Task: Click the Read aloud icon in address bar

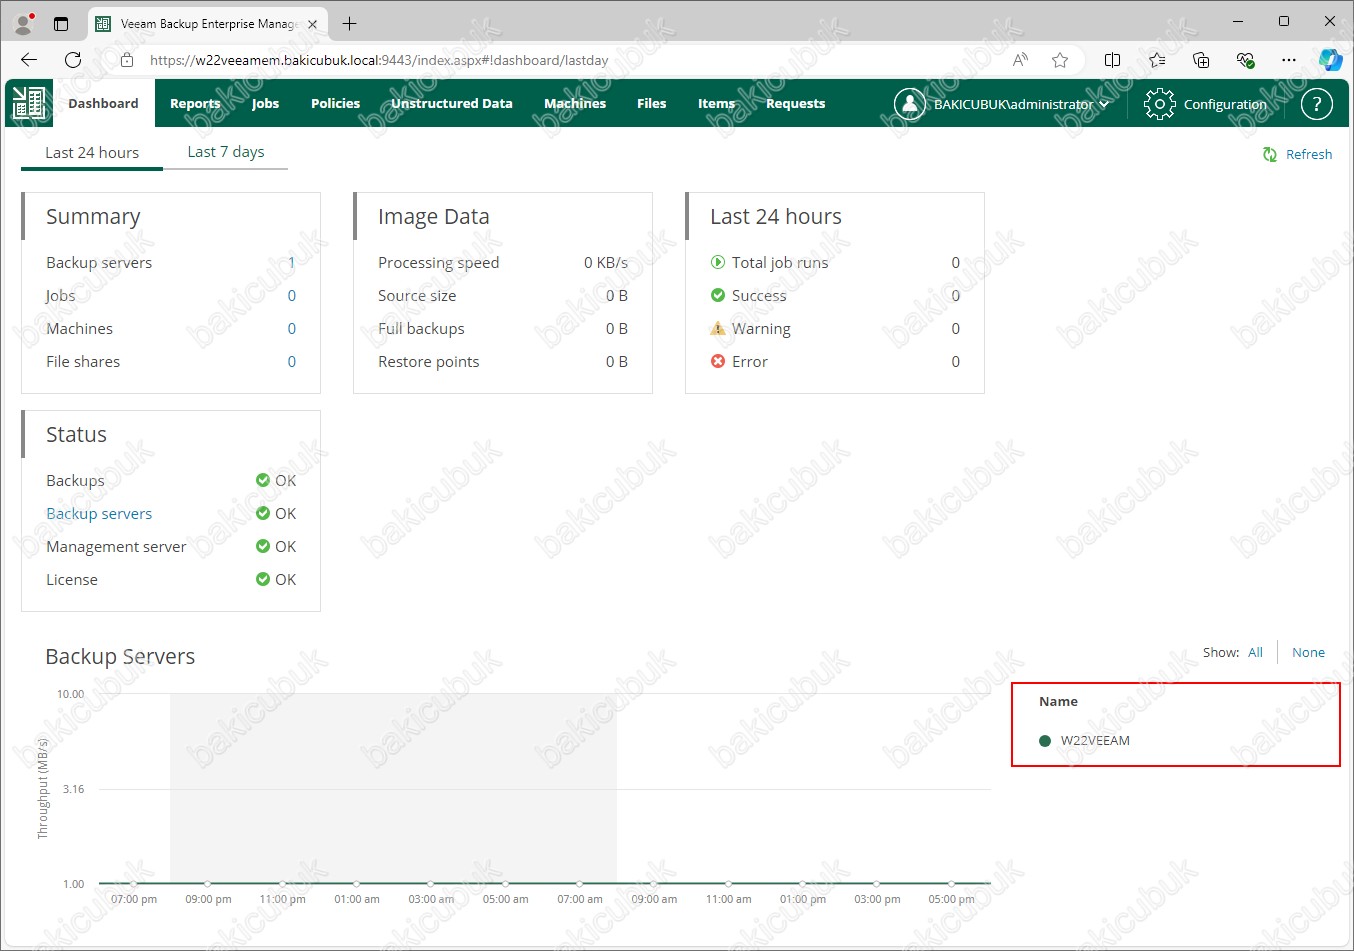Action: [1020, 60]
